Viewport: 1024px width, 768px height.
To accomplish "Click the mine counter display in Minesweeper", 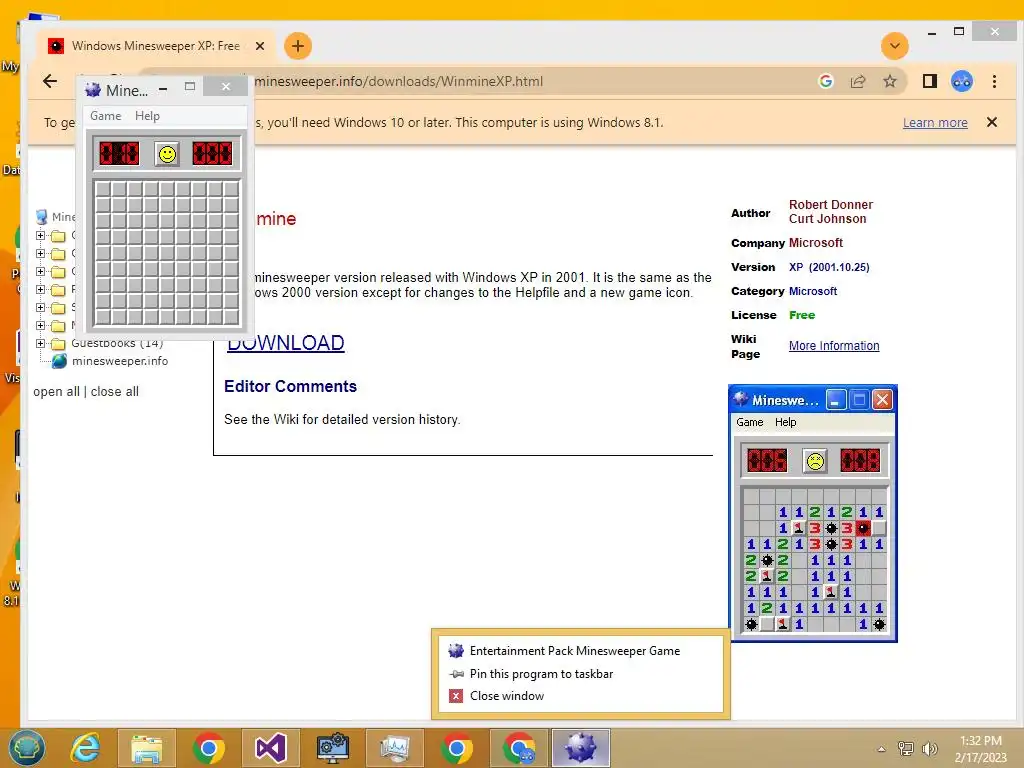I will (x=119, y=154).
